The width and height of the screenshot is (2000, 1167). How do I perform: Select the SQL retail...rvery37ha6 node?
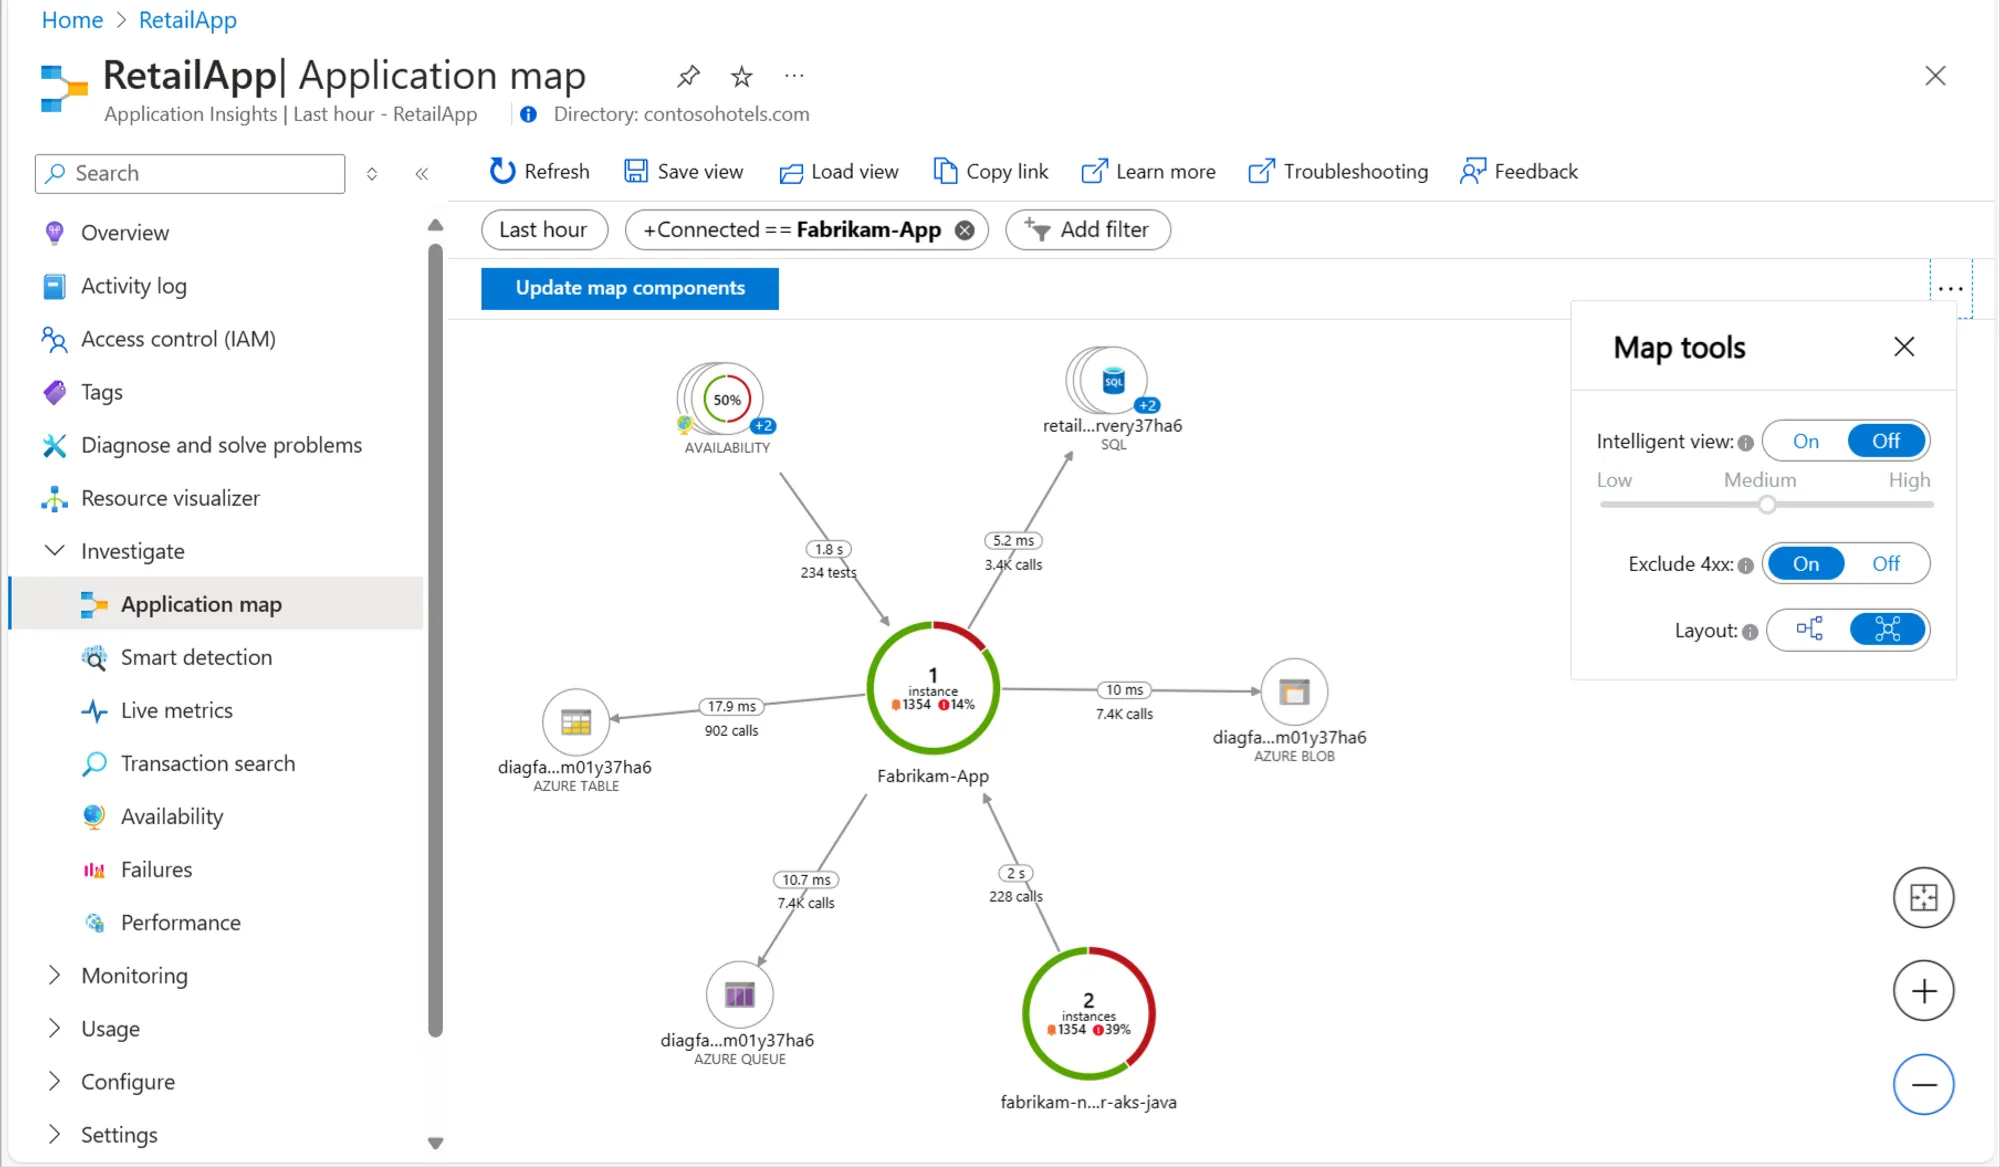point(1112,381)
